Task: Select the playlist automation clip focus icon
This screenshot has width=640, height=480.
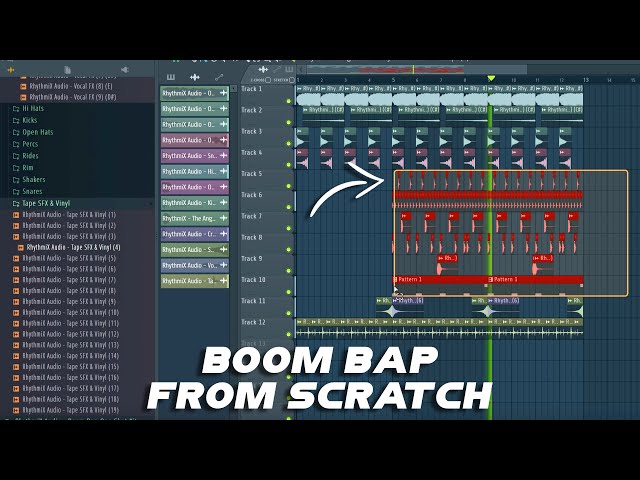Action: (277, 69)
